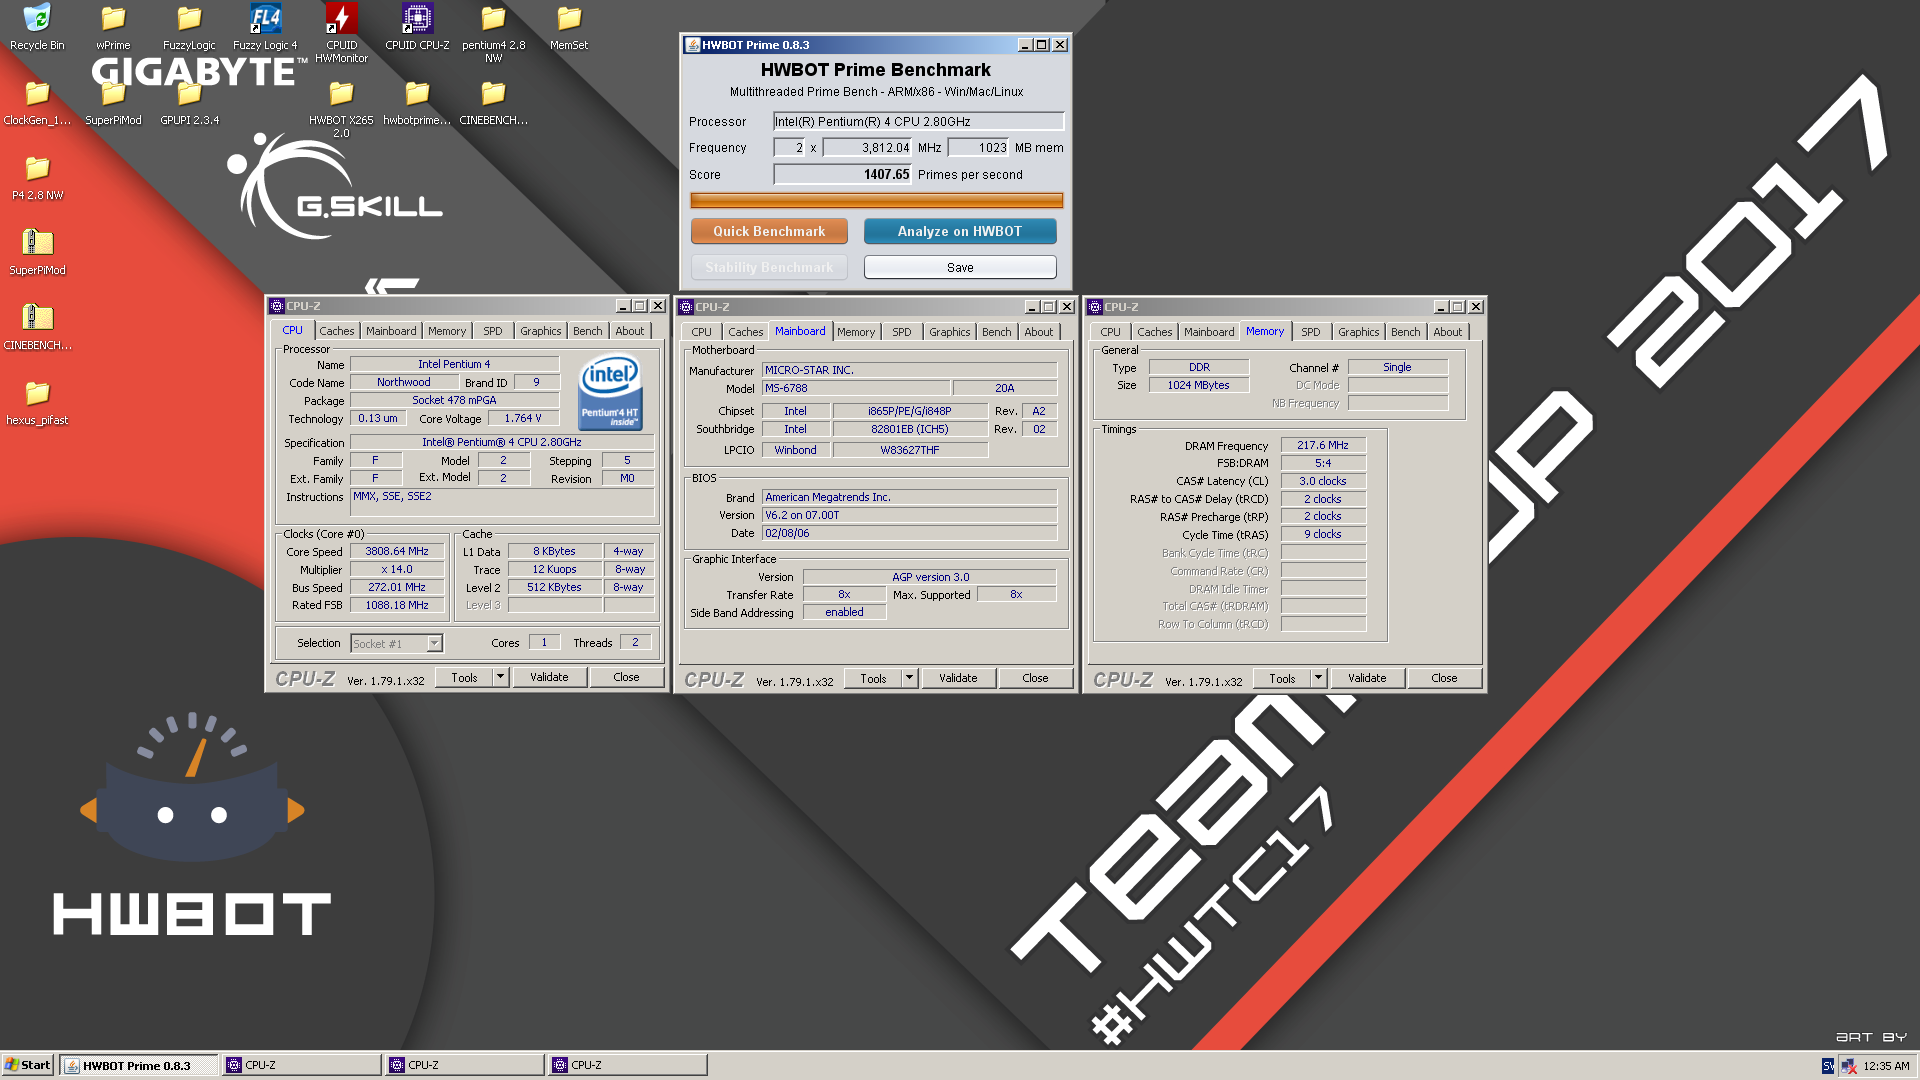This screenshot has height=1080, width=1920.
Task: Open the wPrime folder icon
Action: coord(113,27)
